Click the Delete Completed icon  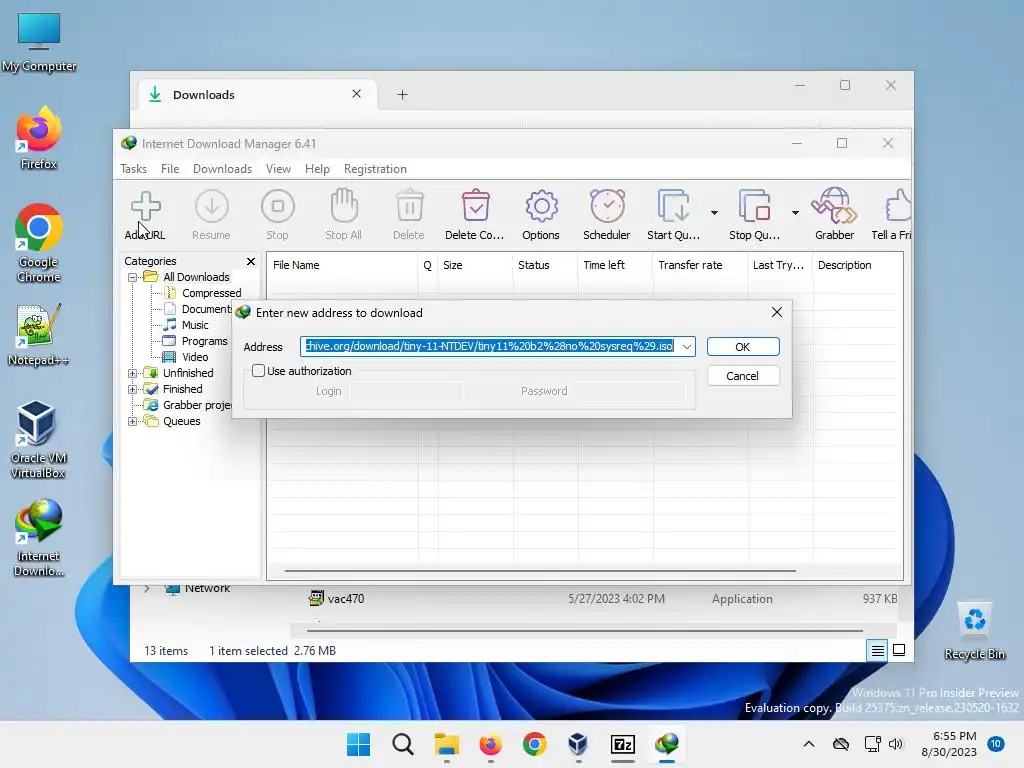pos(475,206)
